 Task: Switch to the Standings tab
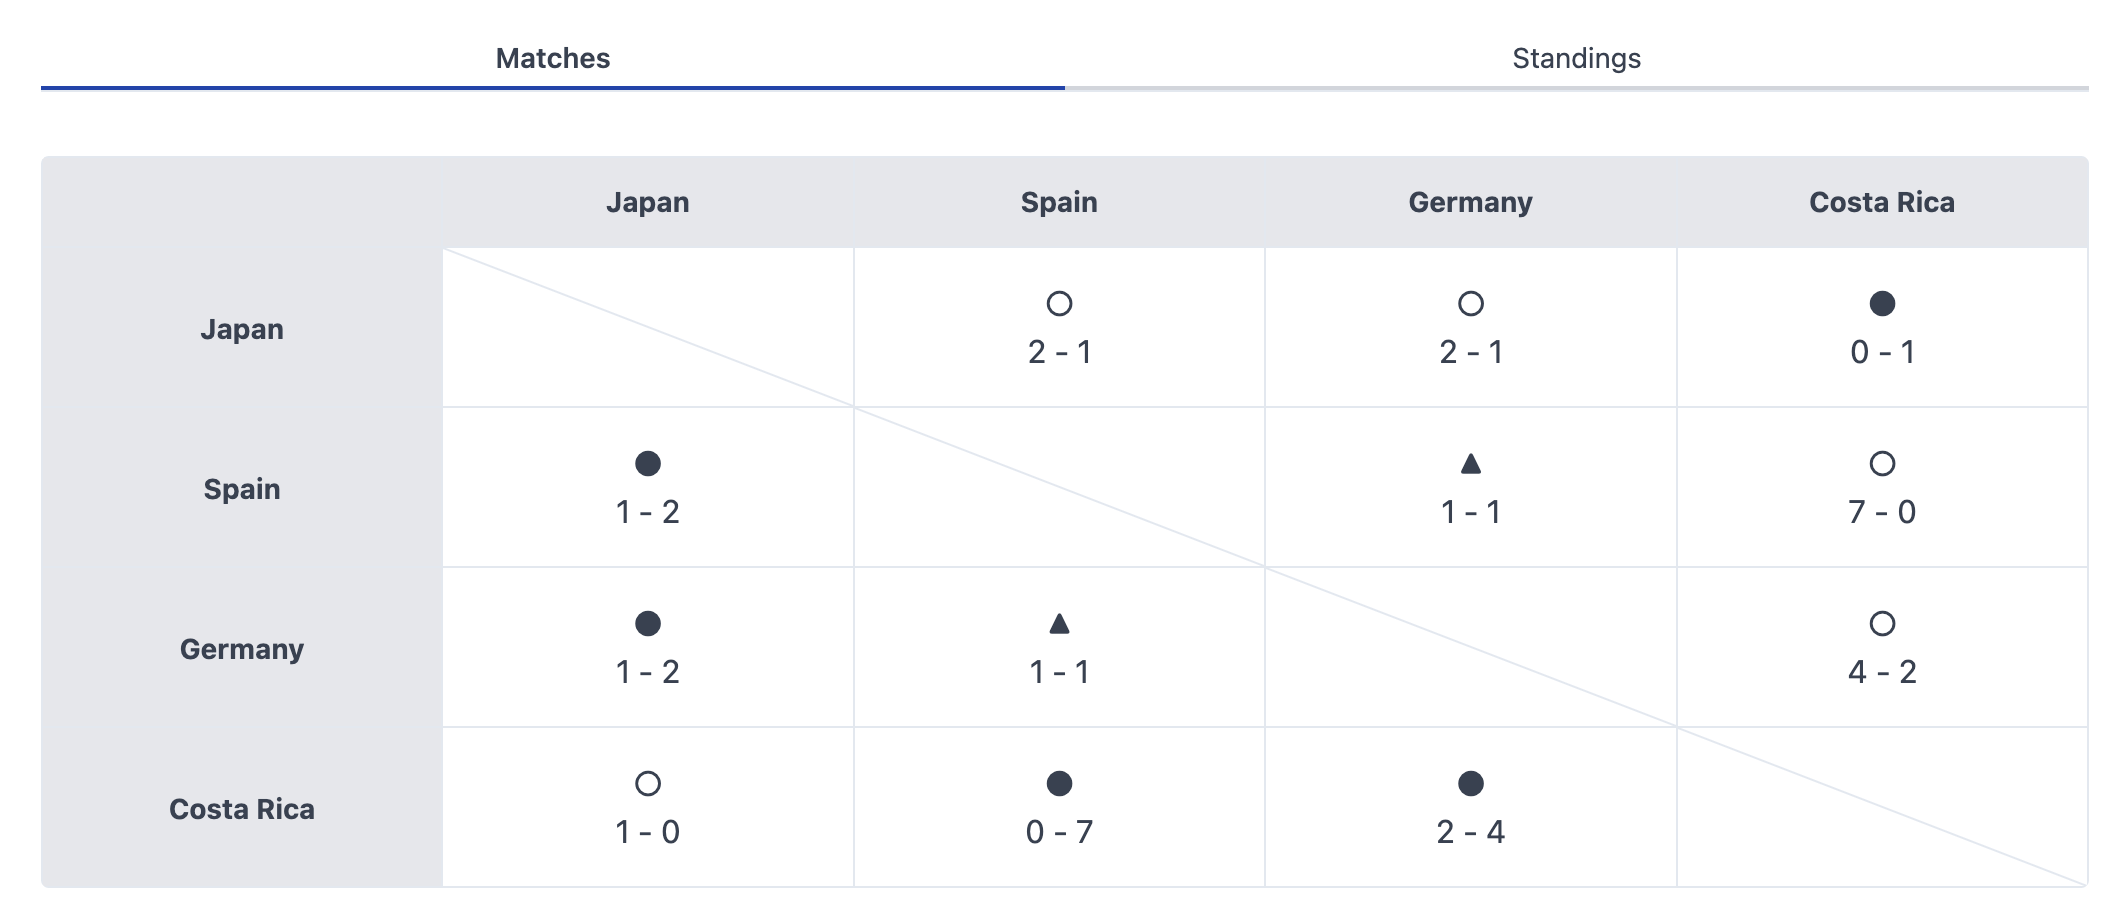pos(1576,58)
